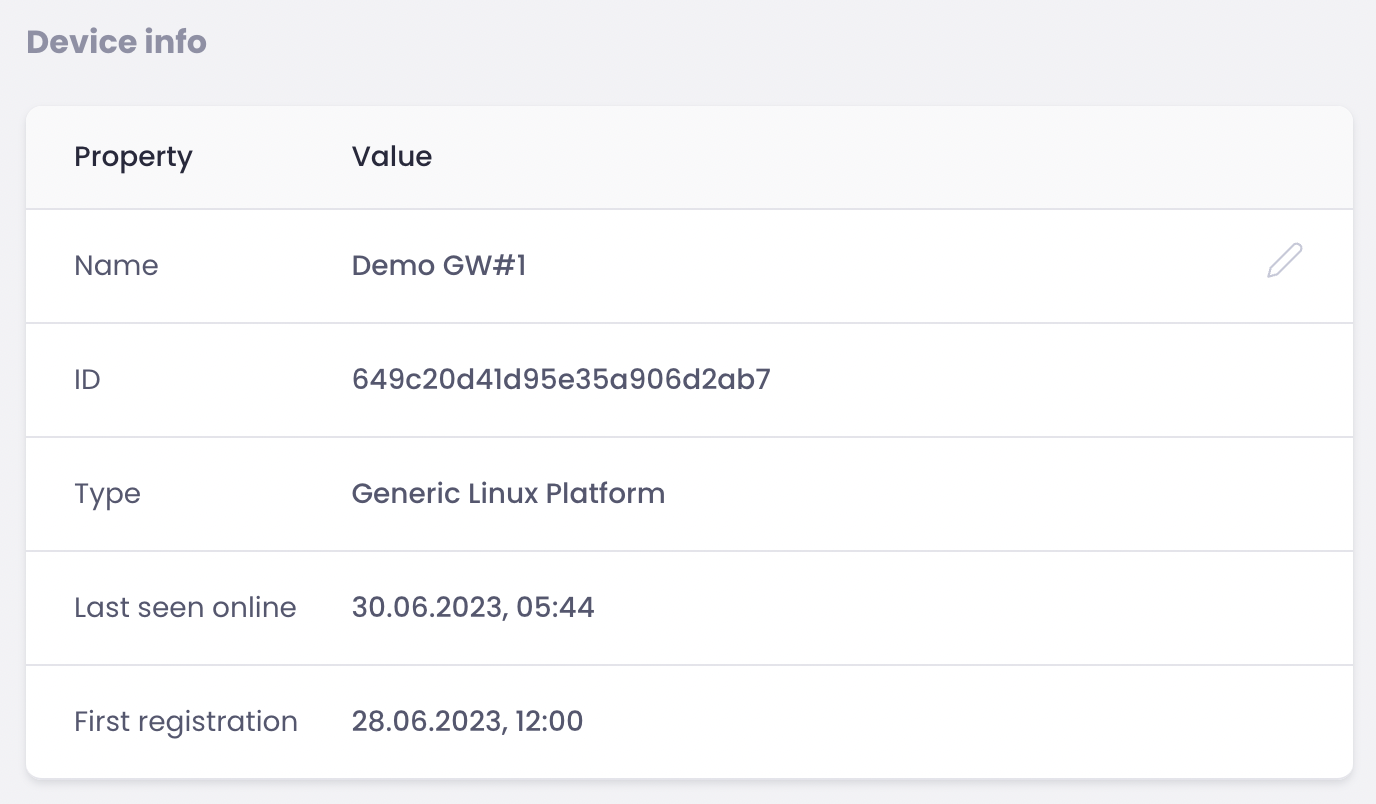Click the Property column header
Viewport: 1376px width, 804px height.
tap(133, 157)
